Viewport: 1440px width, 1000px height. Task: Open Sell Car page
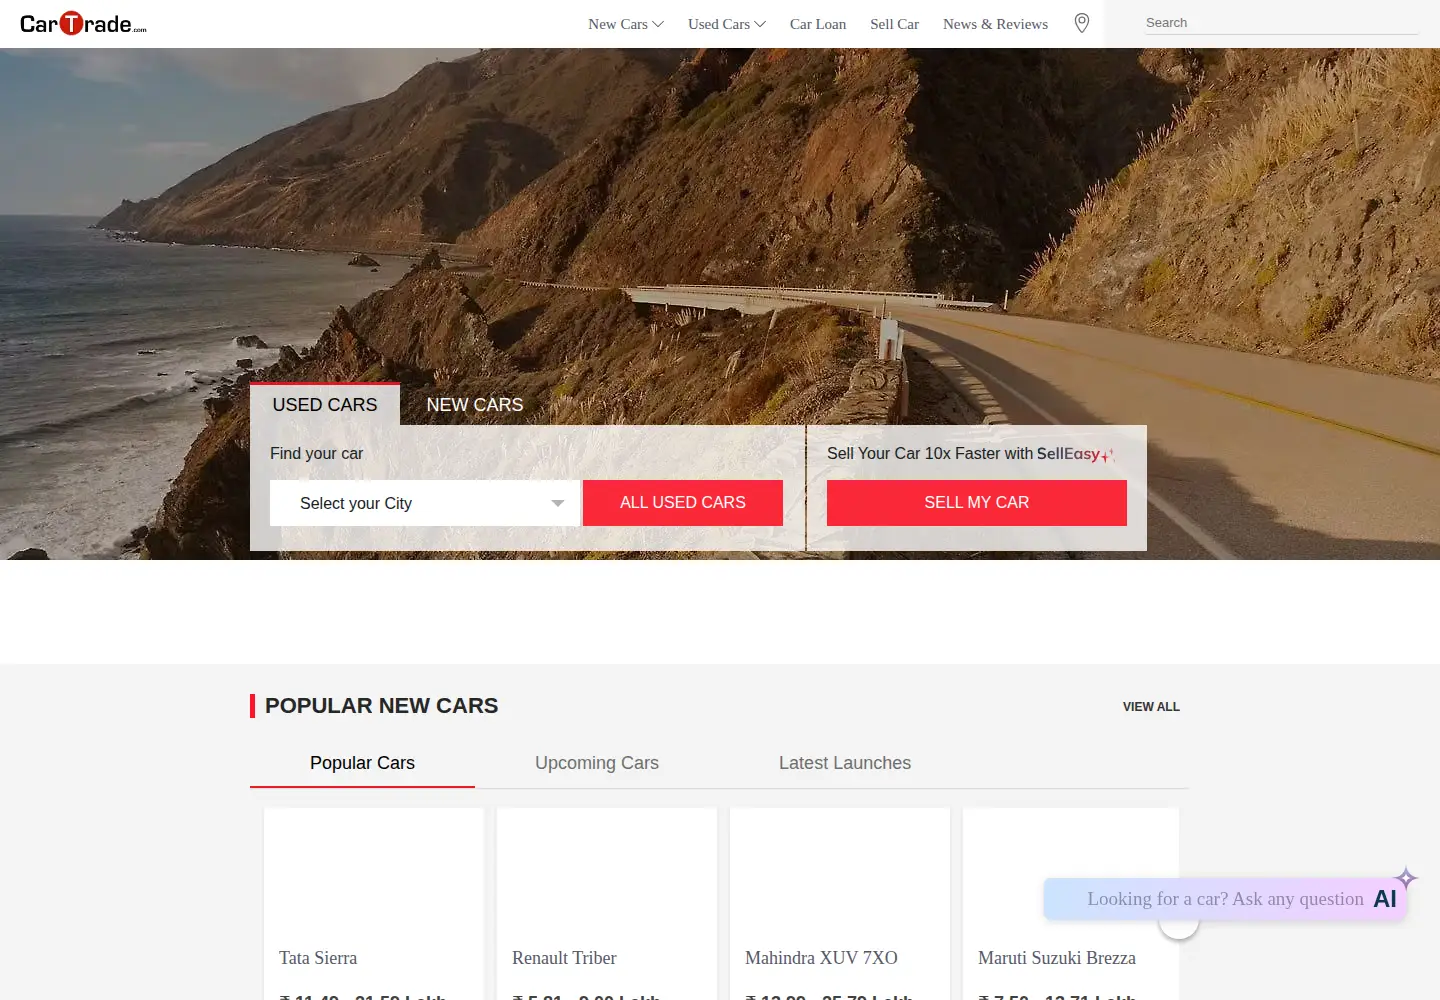coord(894,24)
